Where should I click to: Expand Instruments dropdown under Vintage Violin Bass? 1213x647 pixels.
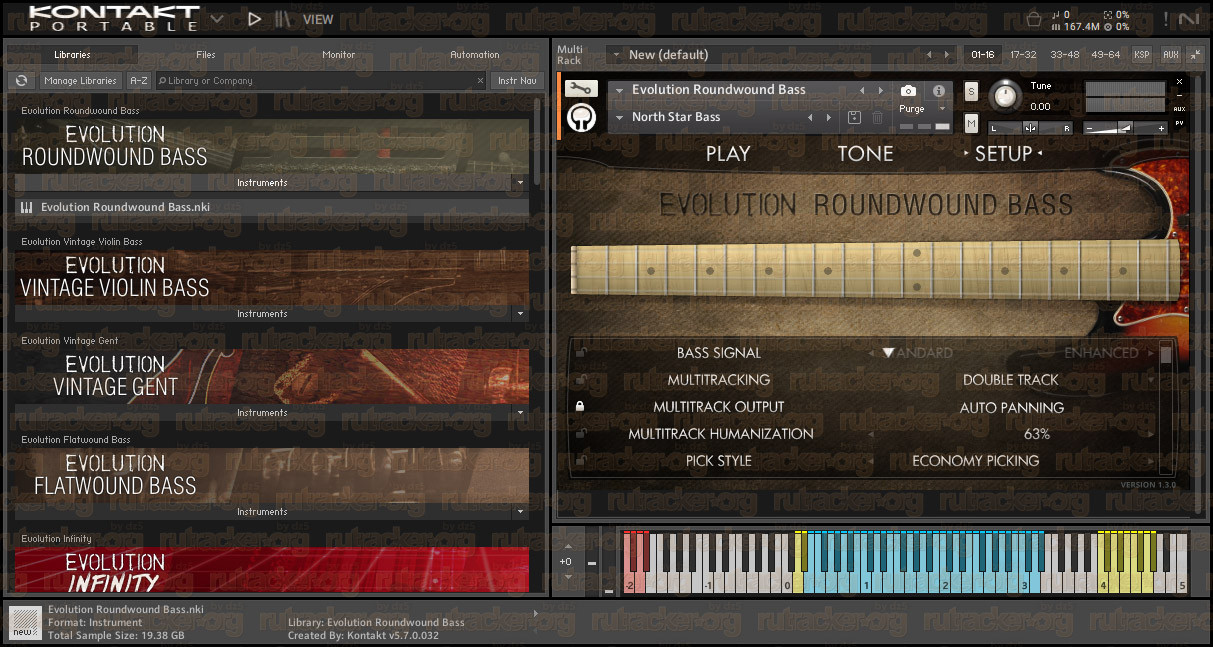[x=519, y=314]
